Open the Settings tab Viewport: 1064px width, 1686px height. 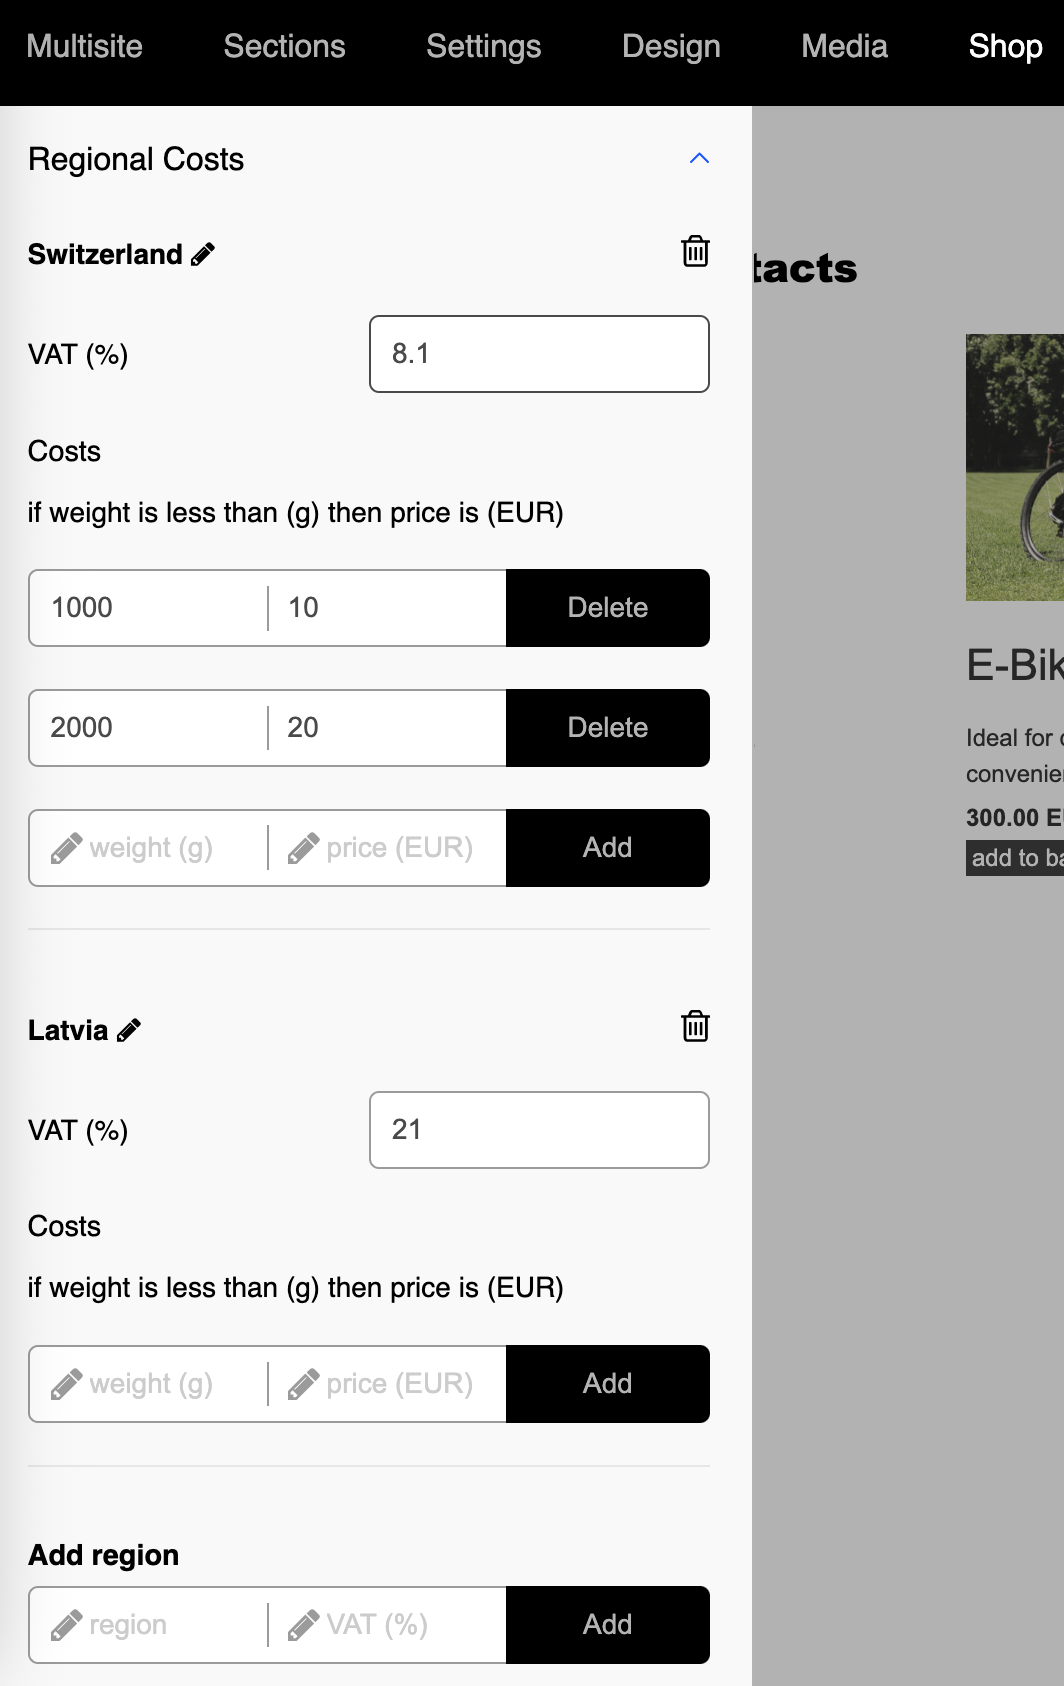point(483,46)
